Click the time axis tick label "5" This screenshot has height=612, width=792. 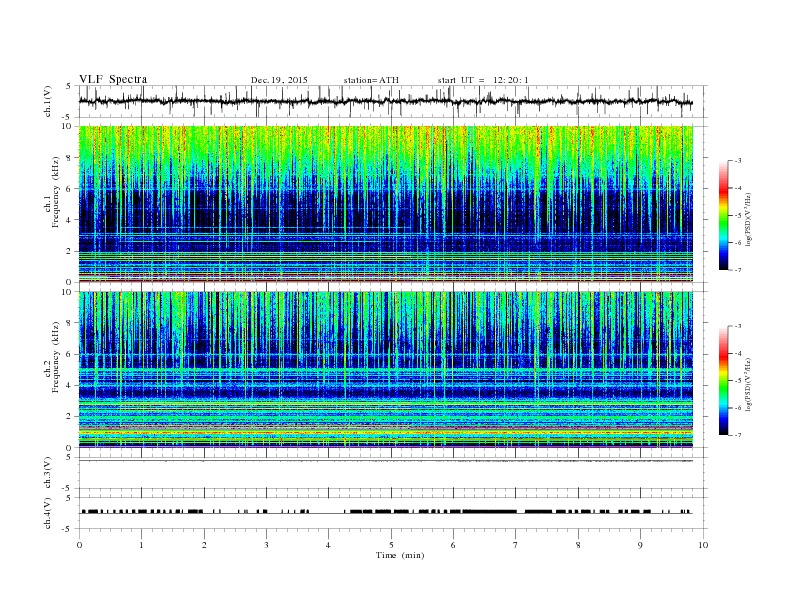click(391, 545)
